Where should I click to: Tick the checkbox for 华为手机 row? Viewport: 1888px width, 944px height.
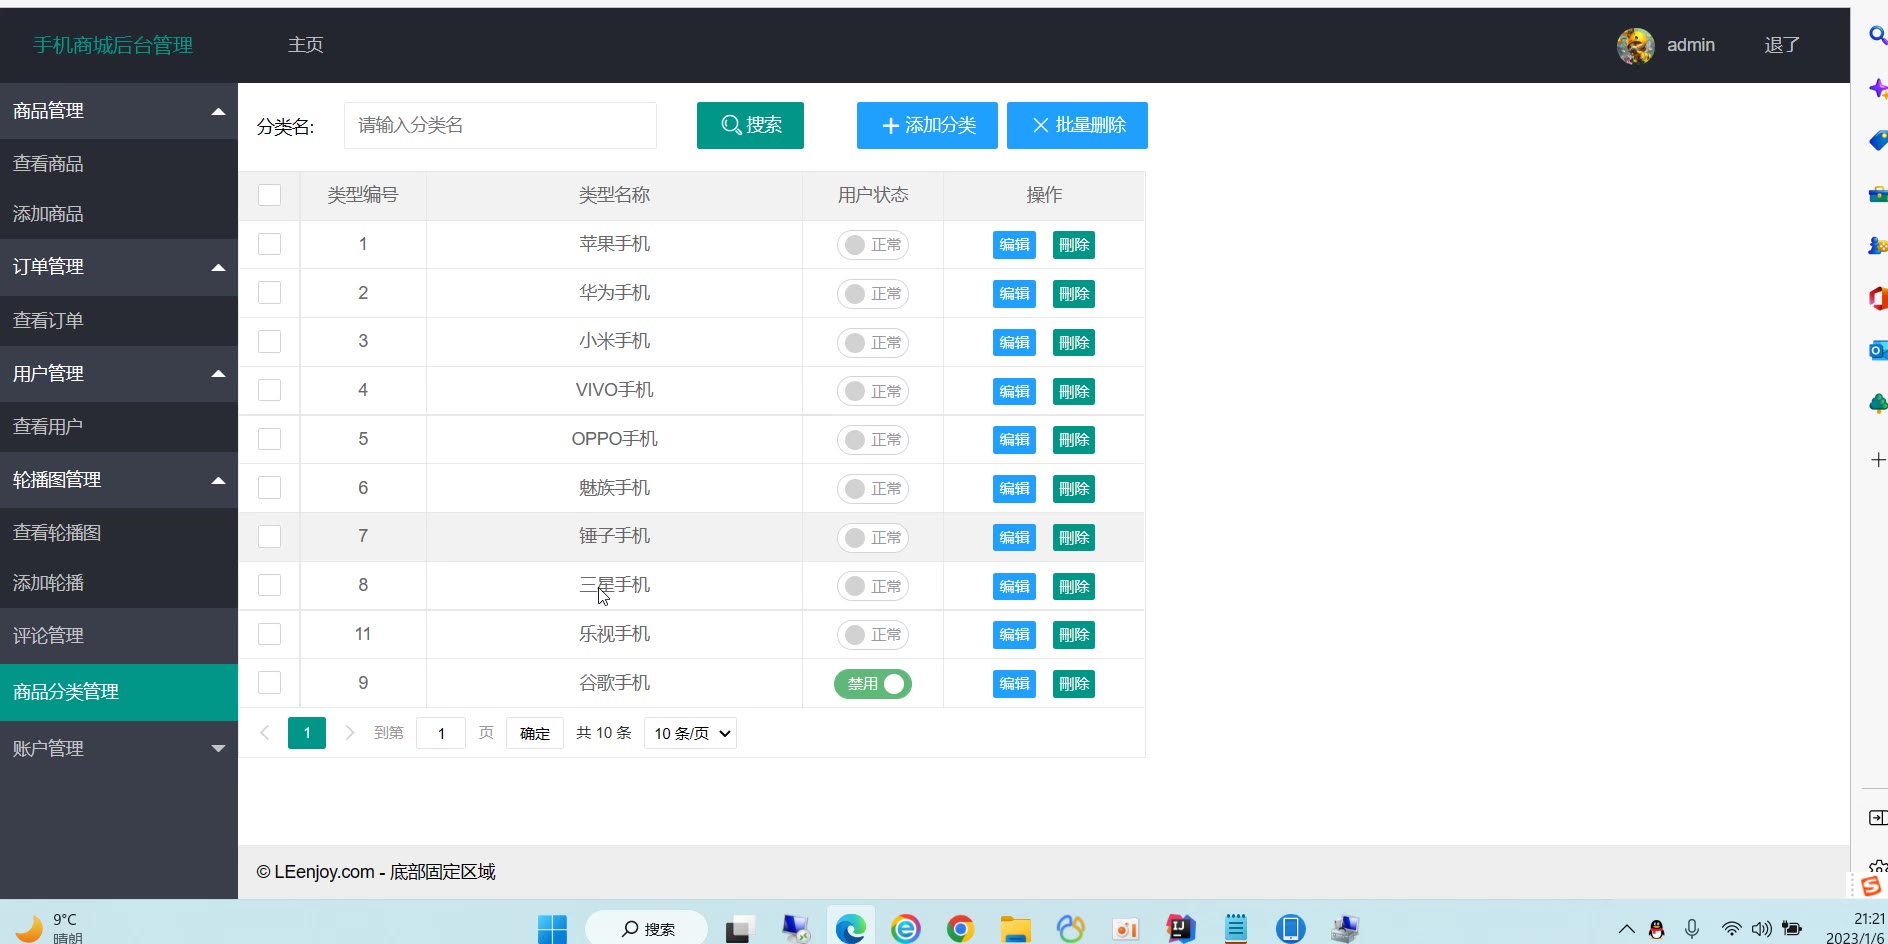(x=270, y=293)
